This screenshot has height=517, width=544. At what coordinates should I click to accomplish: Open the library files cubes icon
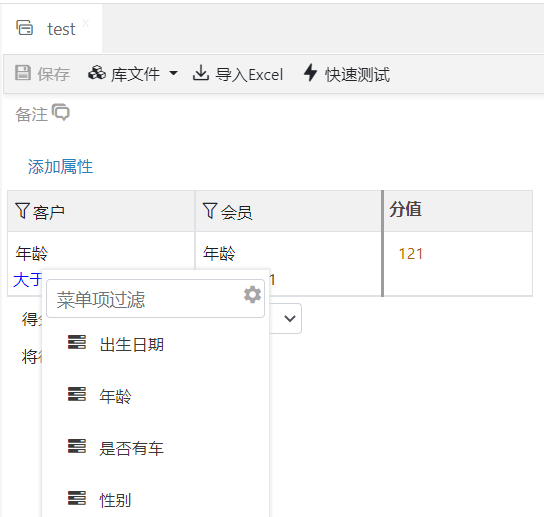[97, 73]
